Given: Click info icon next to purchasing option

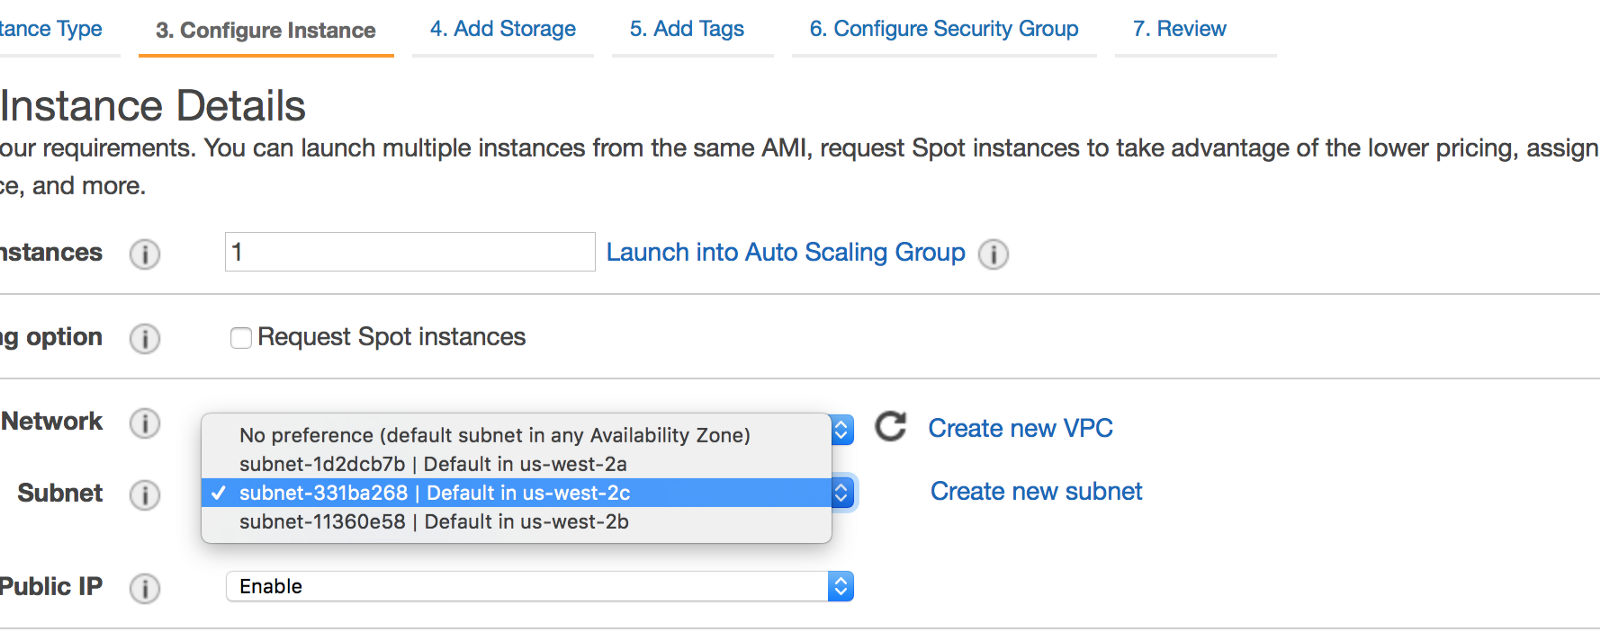Looking at the screenshot, I should pyautogui.click(x=145, y=339).
